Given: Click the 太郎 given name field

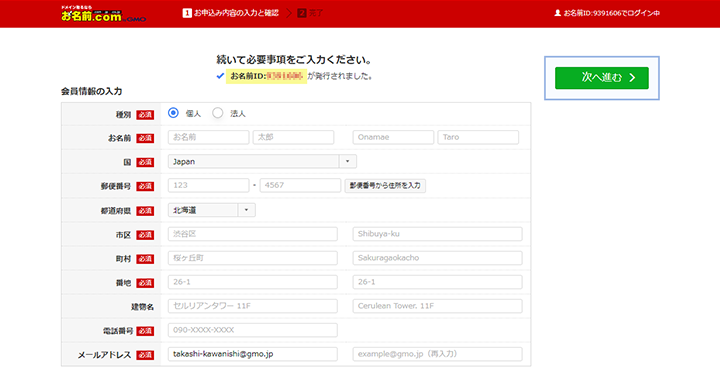Looking at the screenshot, I should (293, 137).
